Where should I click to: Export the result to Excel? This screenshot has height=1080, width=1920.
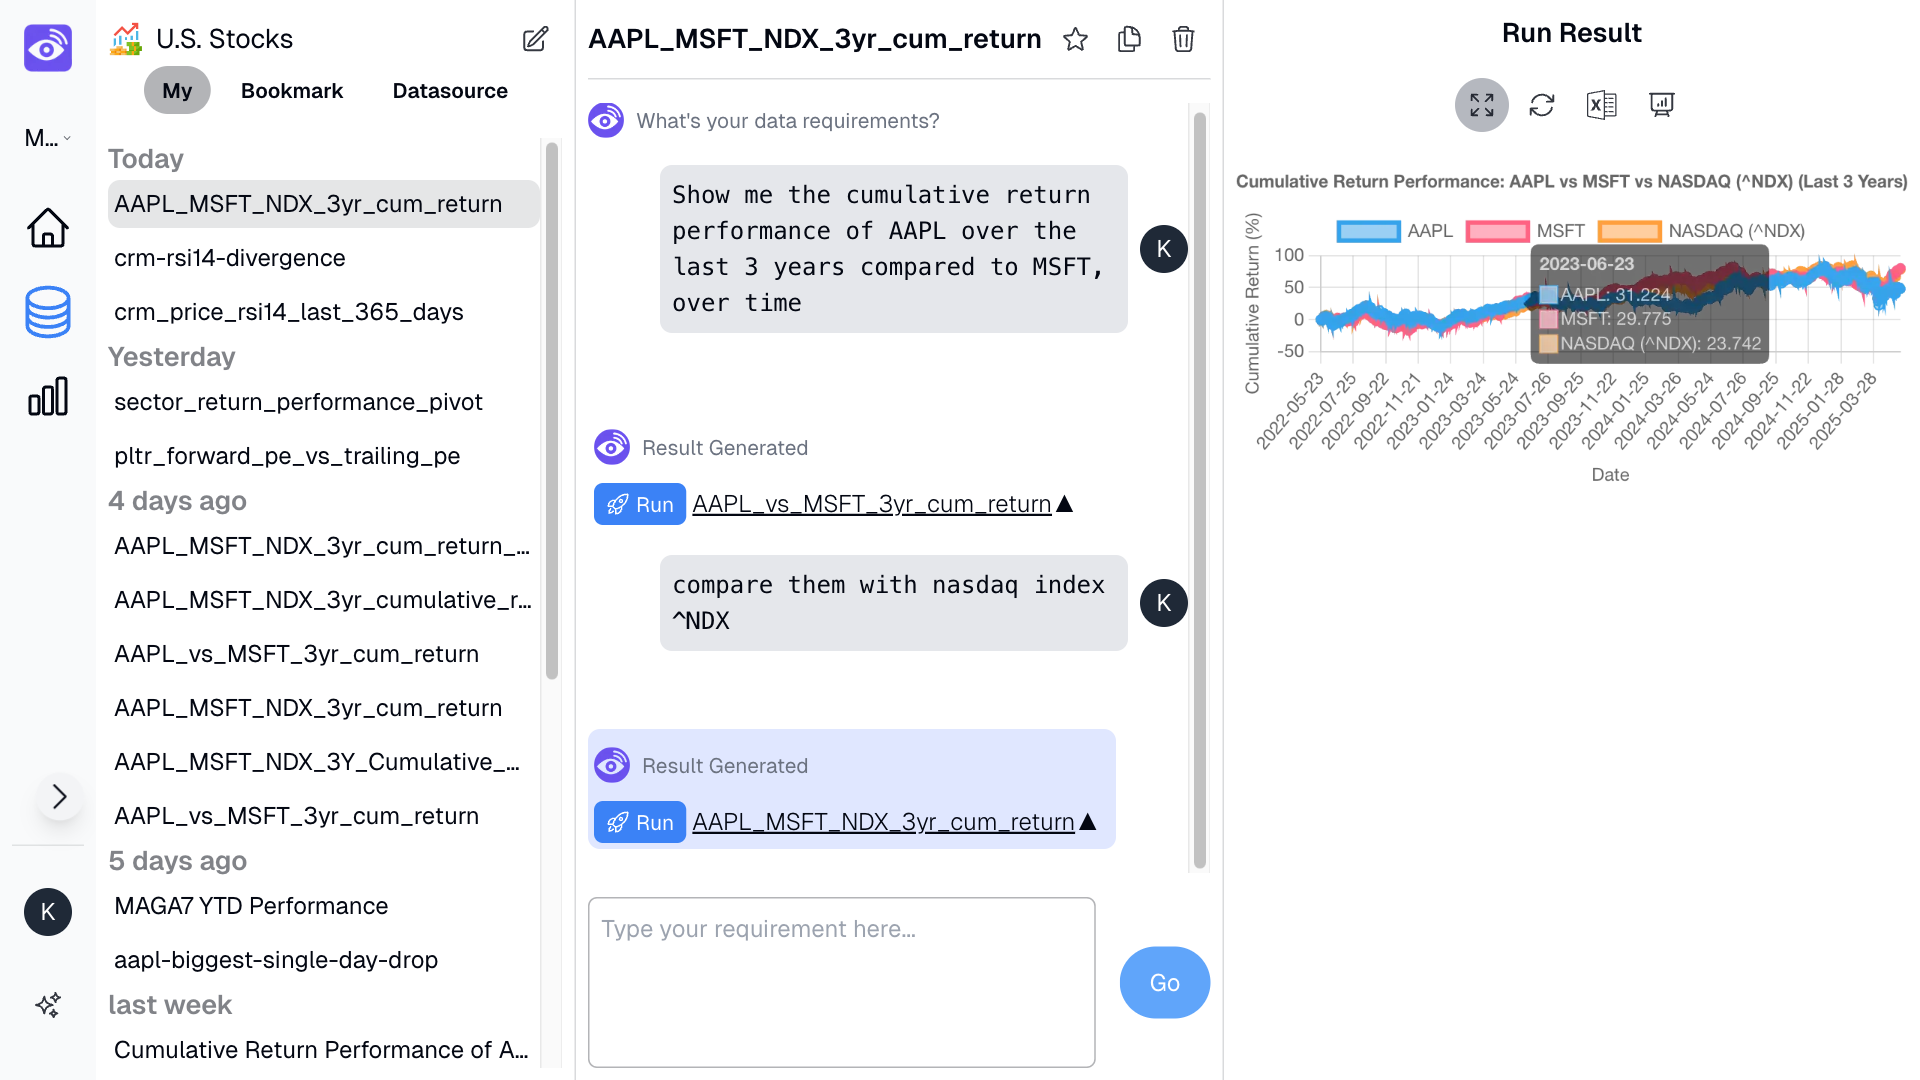coord(1602,105)
